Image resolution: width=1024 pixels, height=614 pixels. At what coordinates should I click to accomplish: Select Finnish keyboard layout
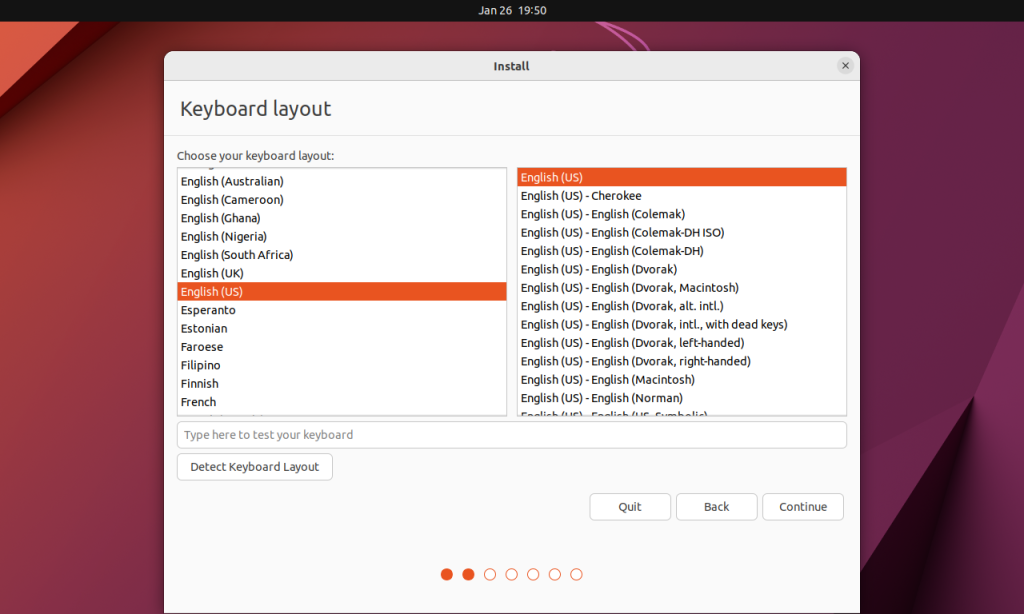199,383
